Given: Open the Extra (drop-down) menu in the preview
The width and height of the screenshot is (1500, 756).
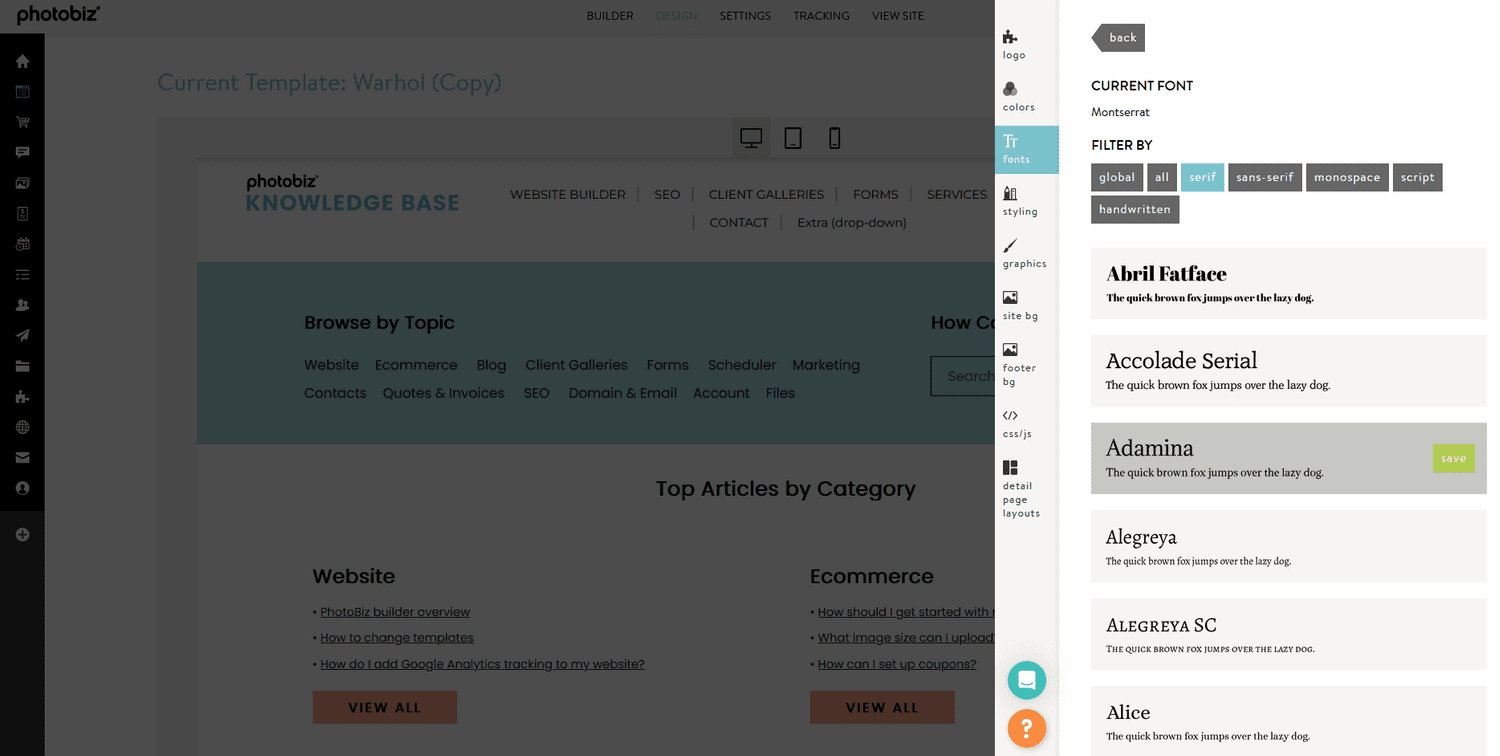Looking at the screenshot, I should [851, 222].
